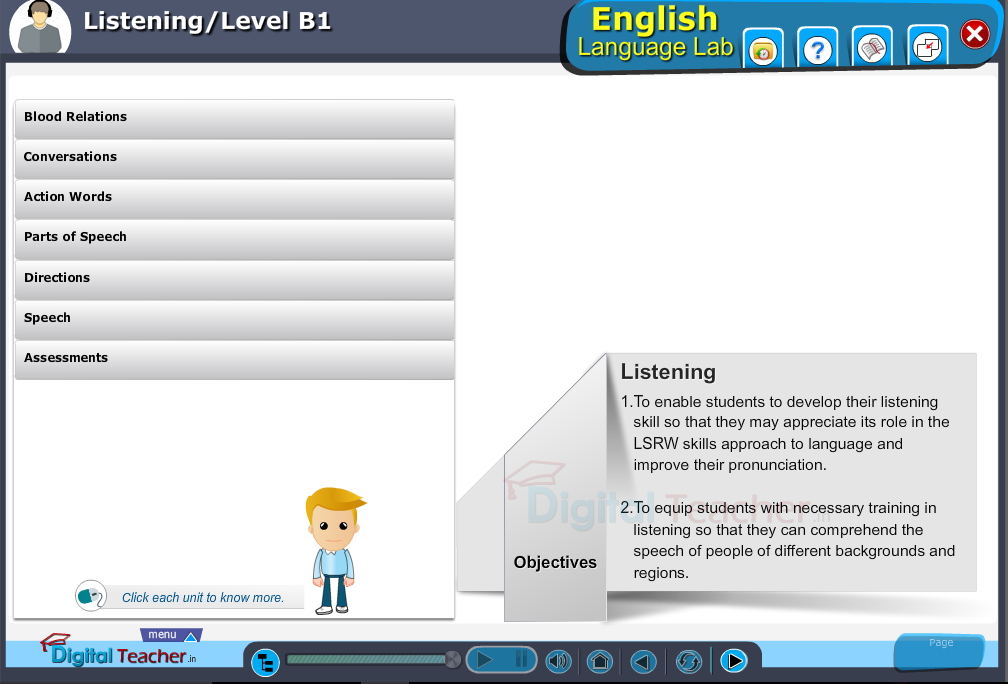This screenshot has width=1008, height=684.
Task: Open the tree structure icon in player bar
Action: [265, 661]
